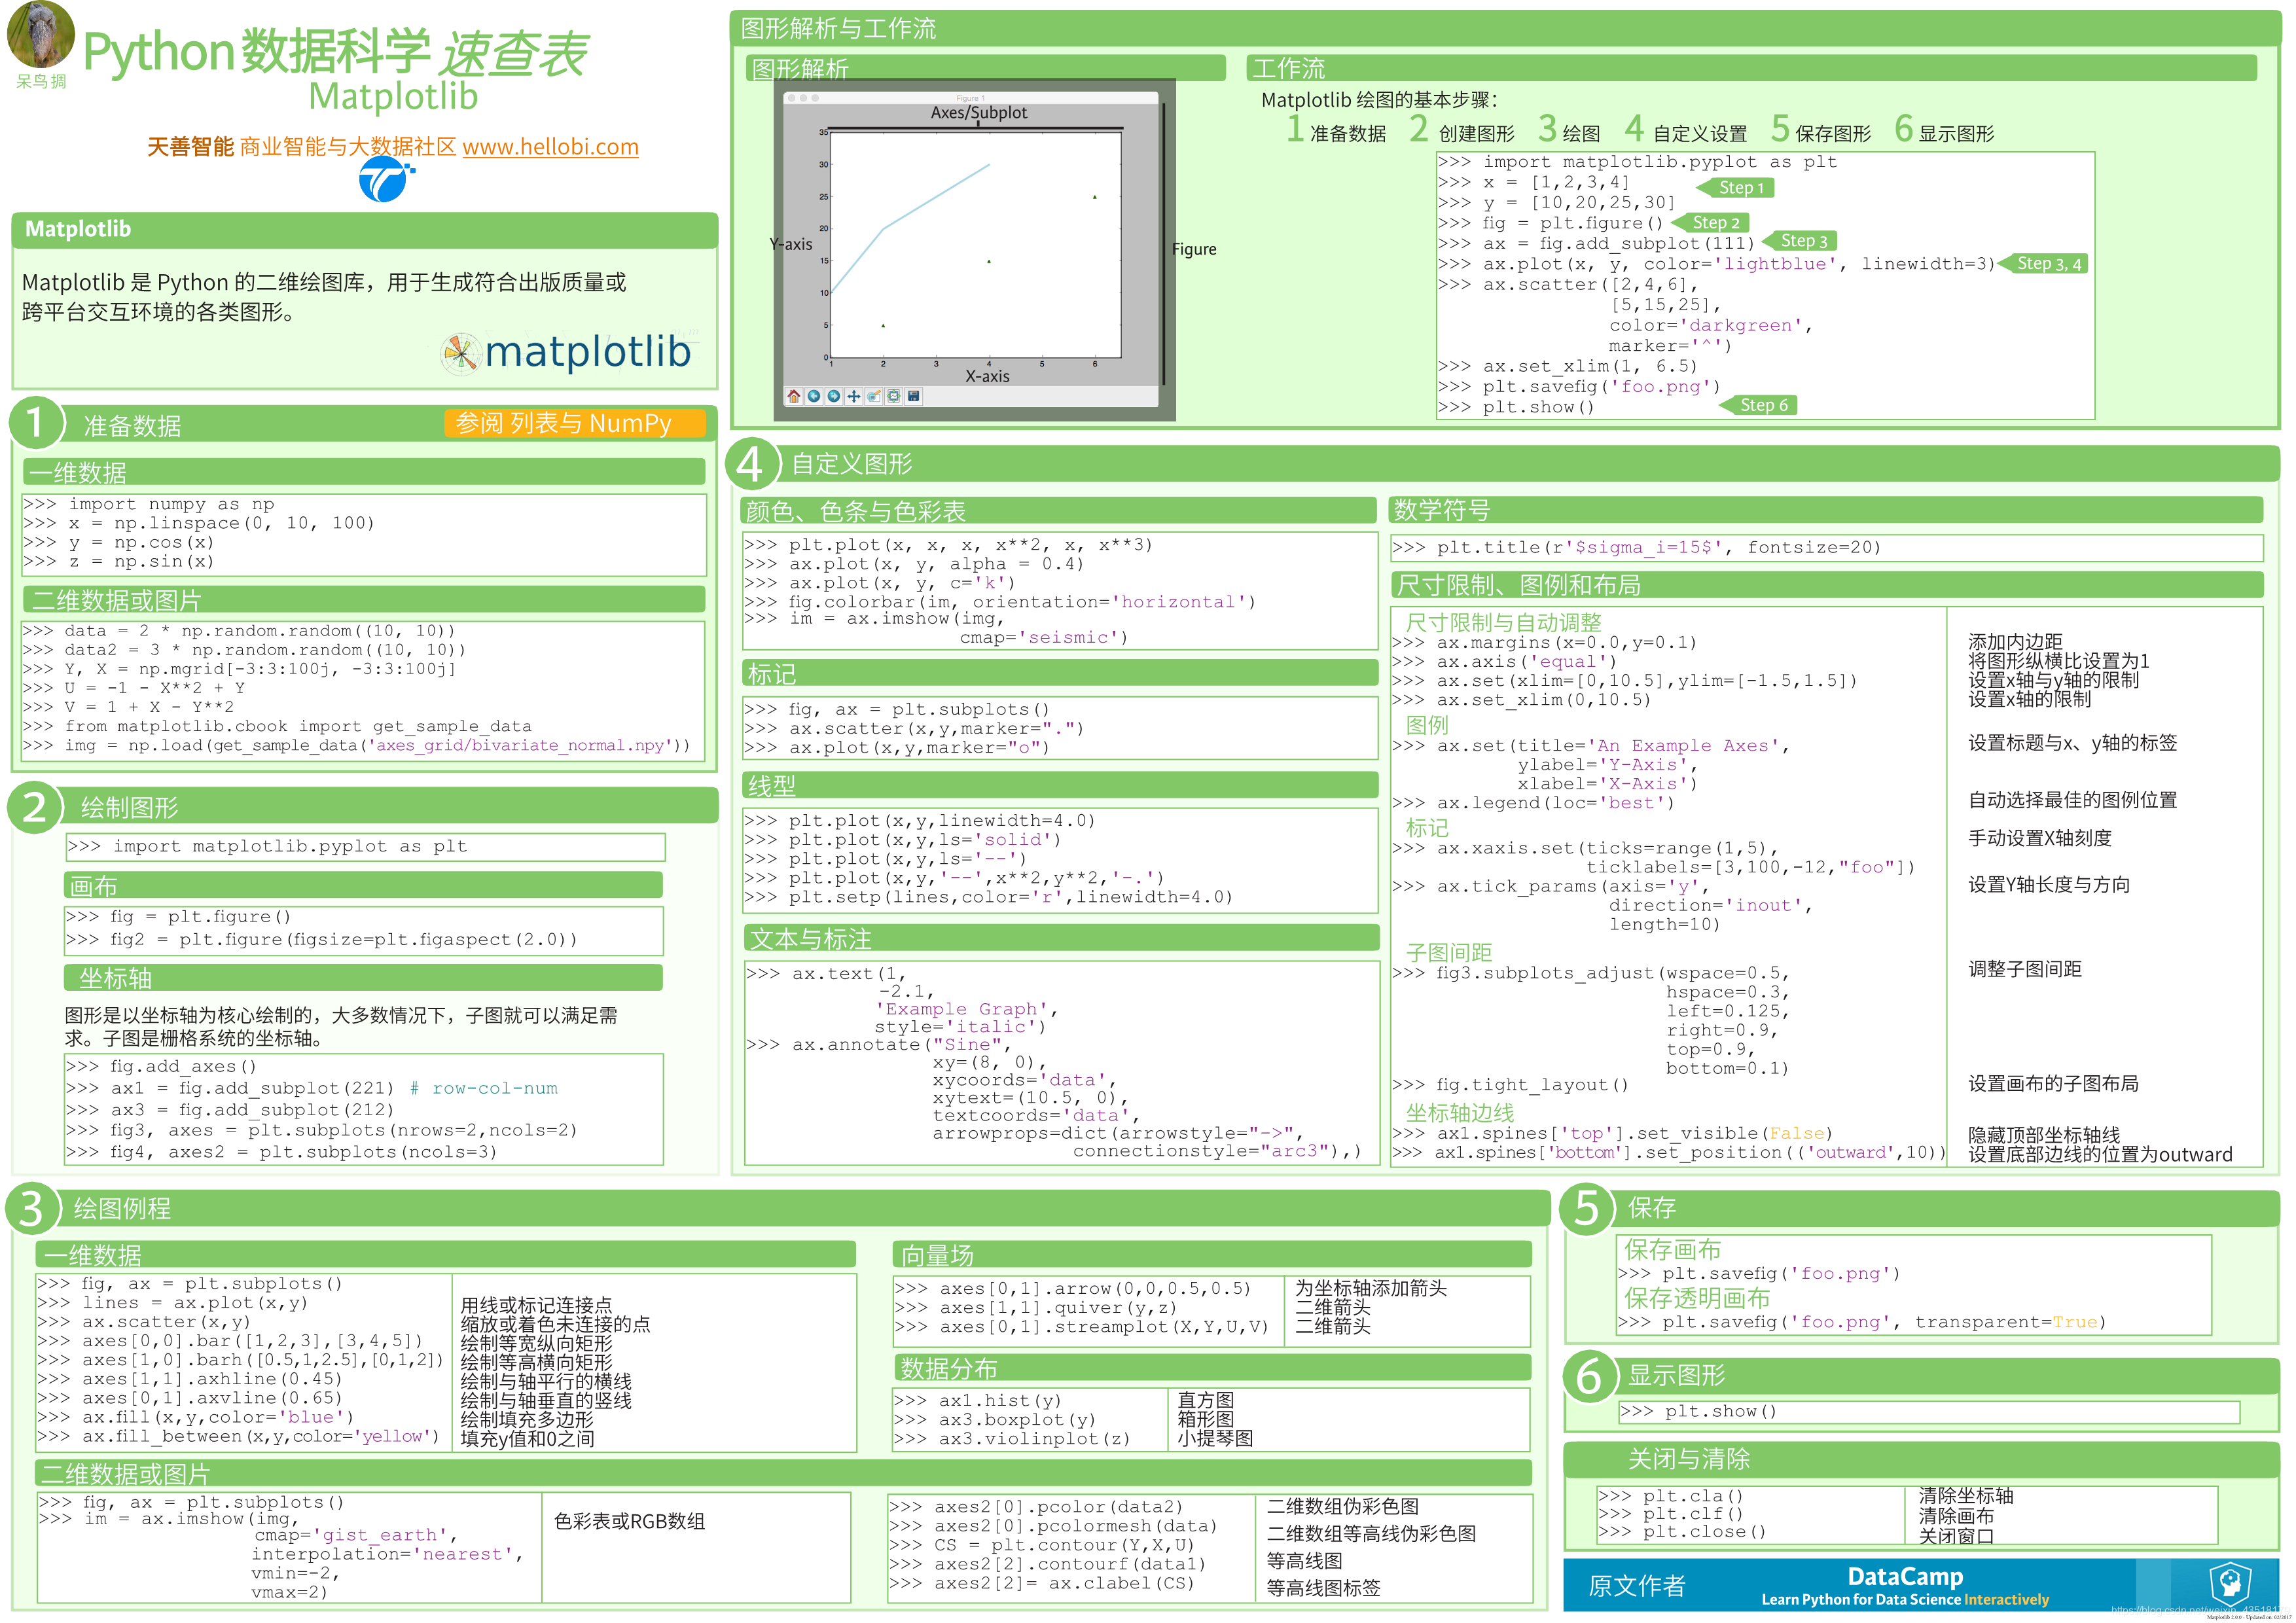Open the www.hellobi.com link

[x=550, y=146]
